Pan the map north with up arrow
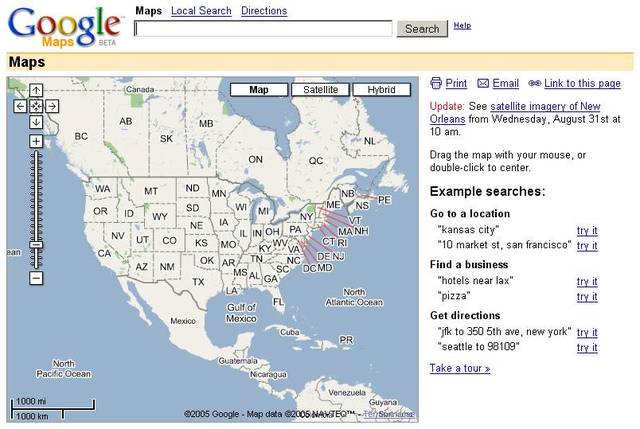This screenshot has width=640, height=429. click(36, 91)
